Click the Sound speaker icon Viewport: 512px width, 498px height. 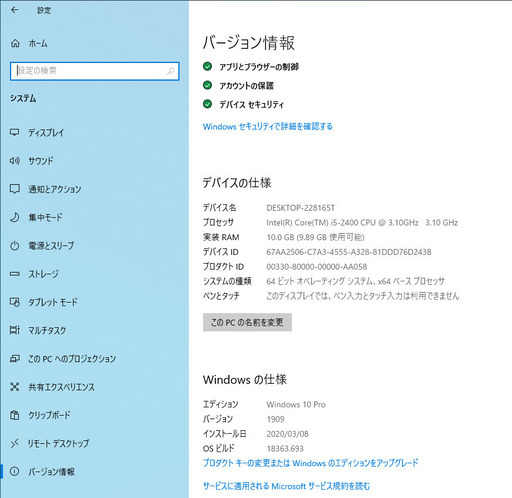14,161
